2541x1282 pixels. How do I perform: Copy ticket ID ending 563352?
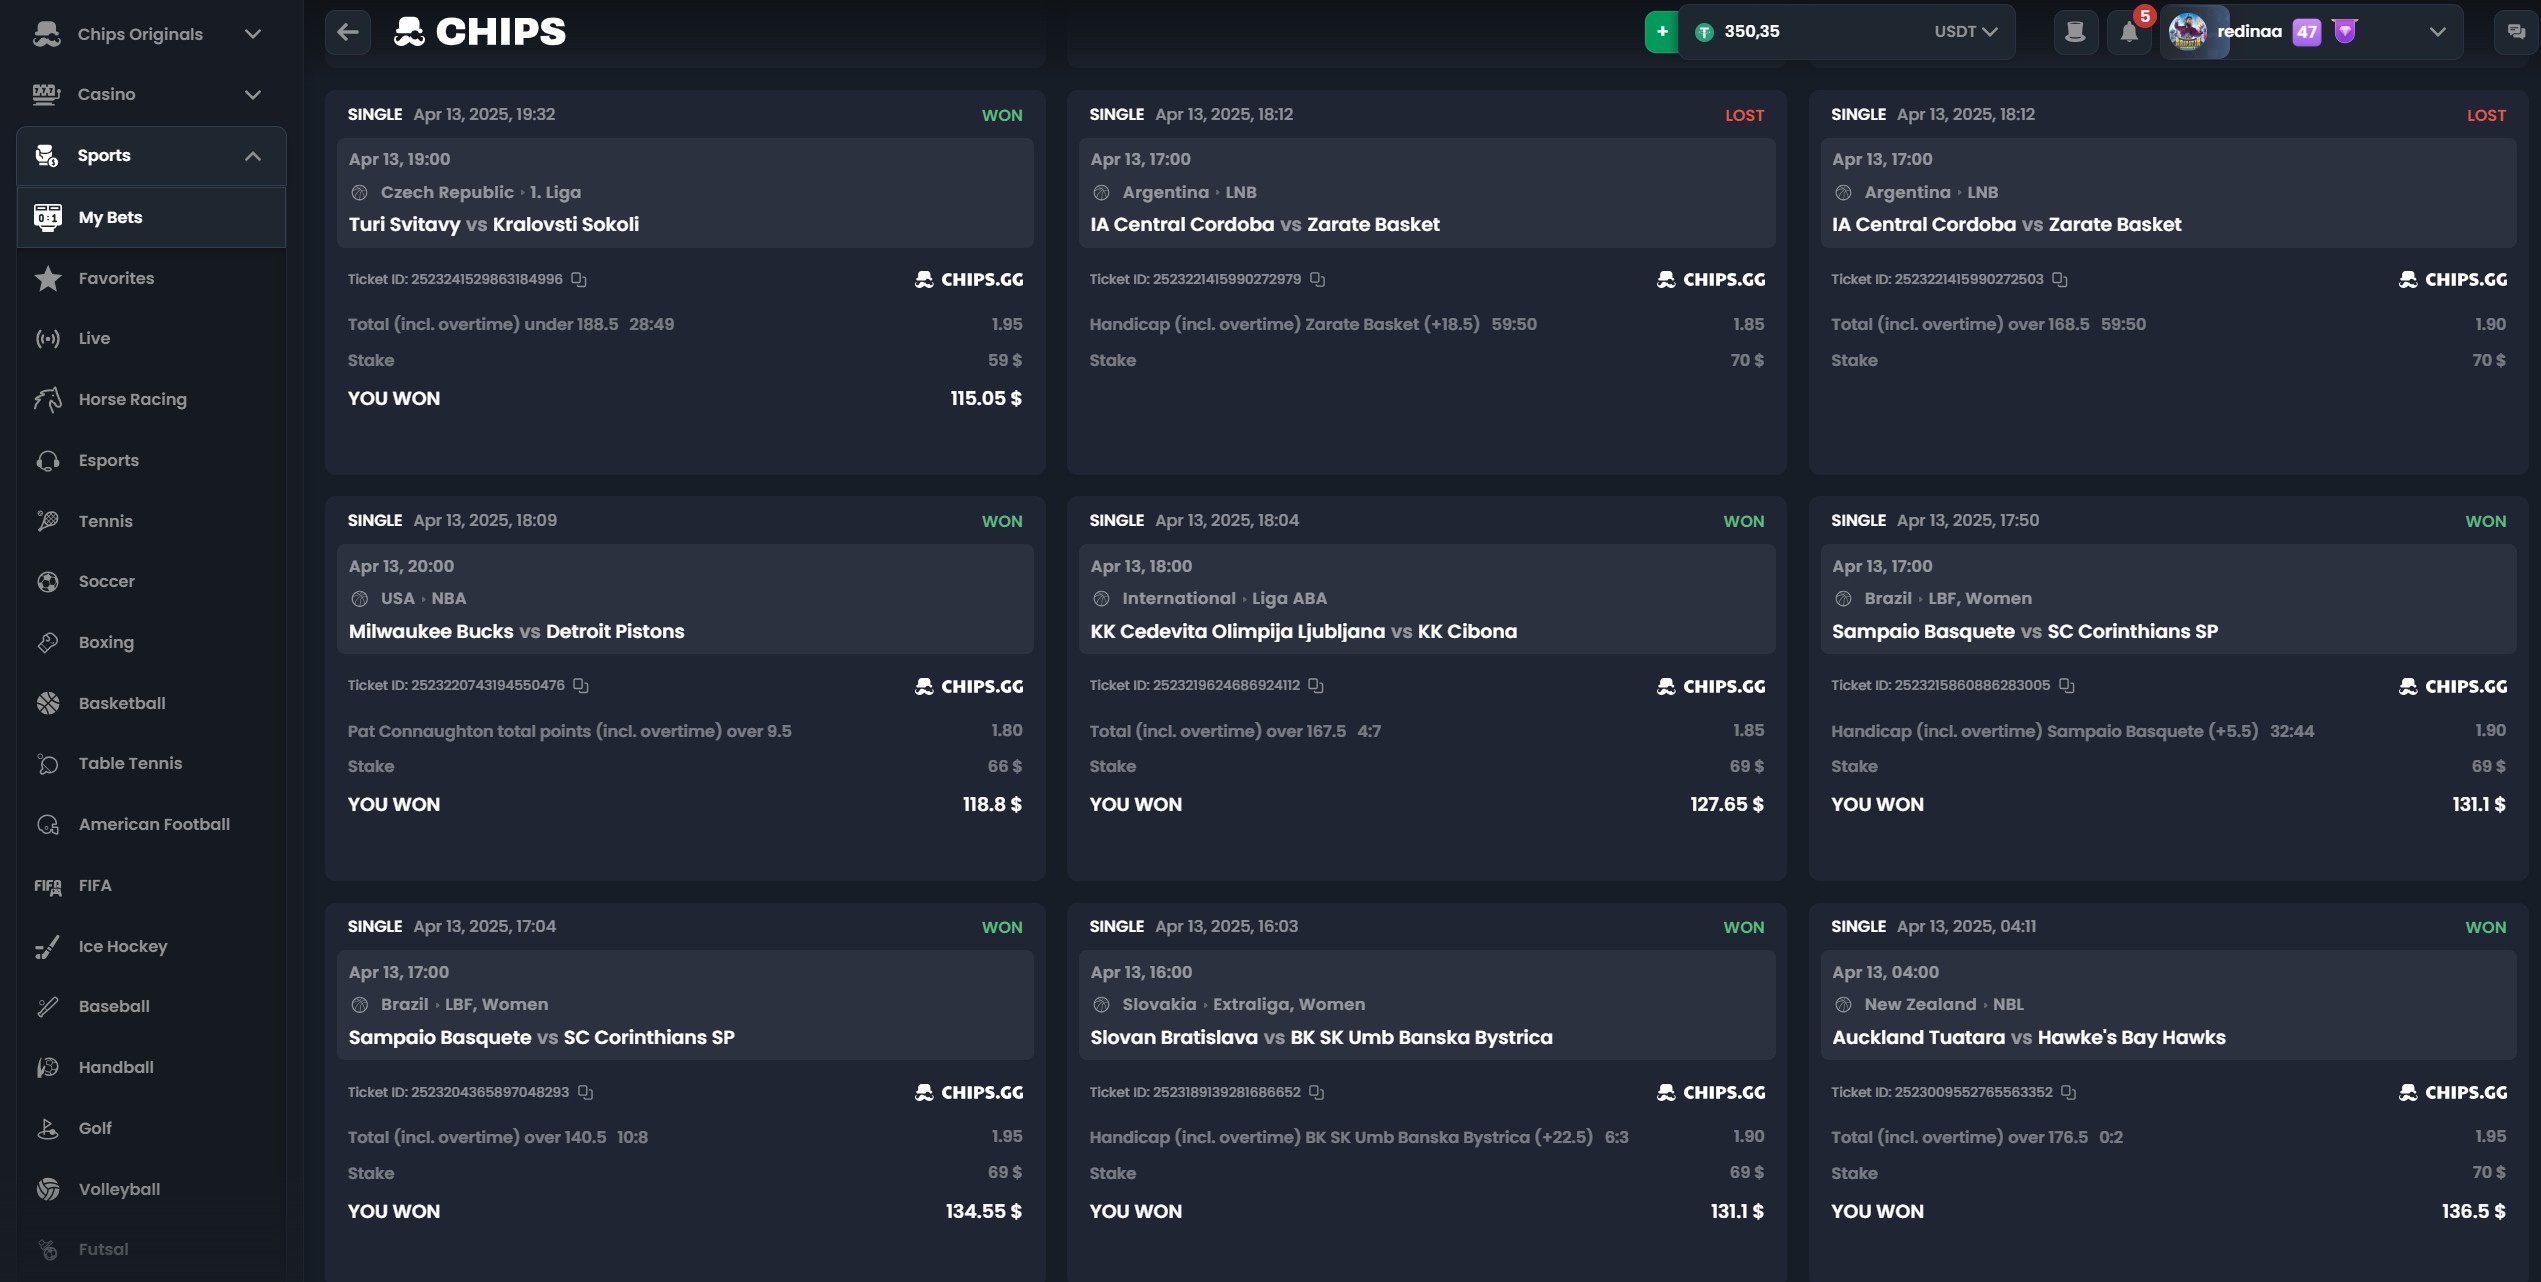click(x=2068, y=1092)
